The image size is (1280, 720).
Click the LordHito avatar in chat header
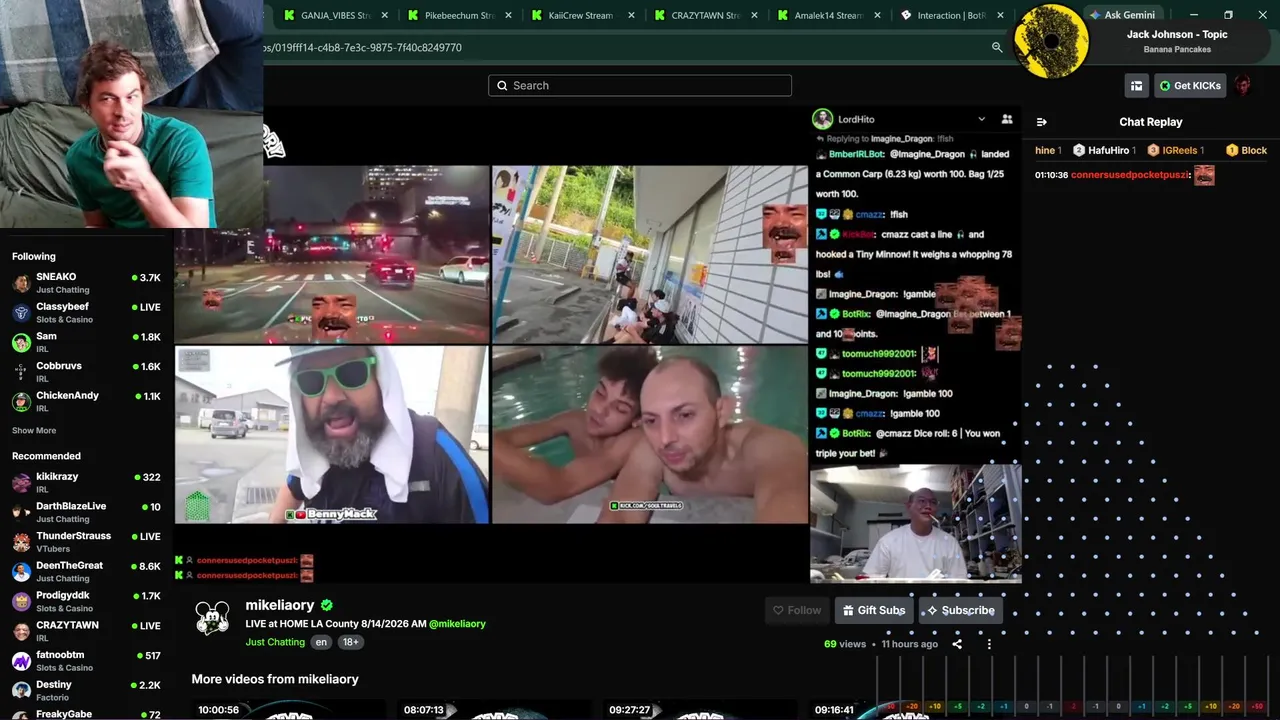(823, 119)
